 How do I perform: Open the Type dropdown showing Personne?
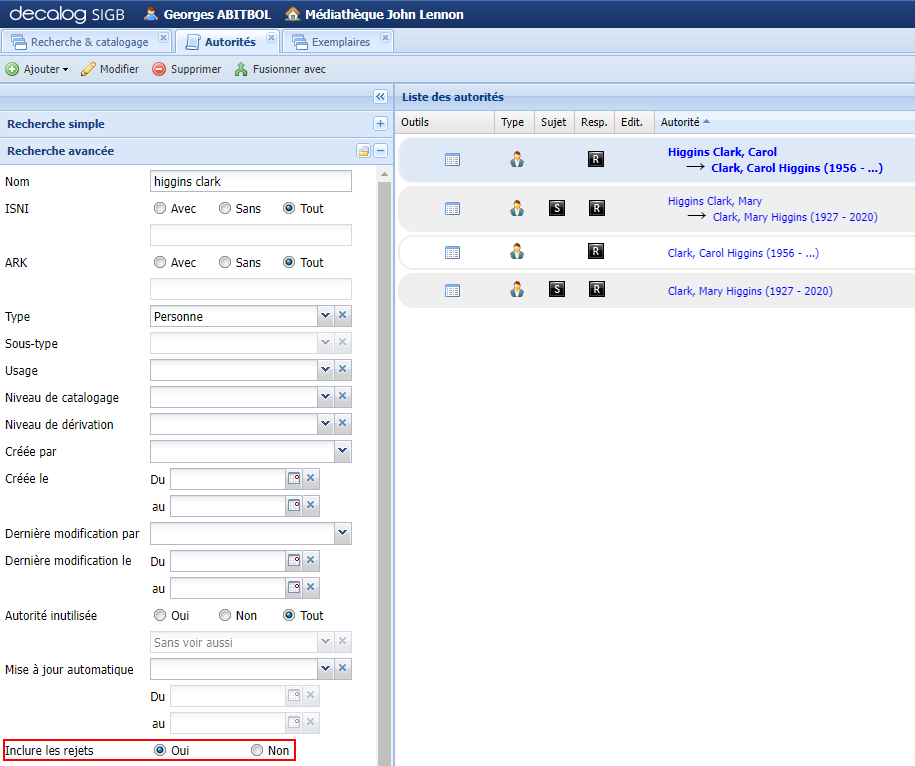click(323, 316)
